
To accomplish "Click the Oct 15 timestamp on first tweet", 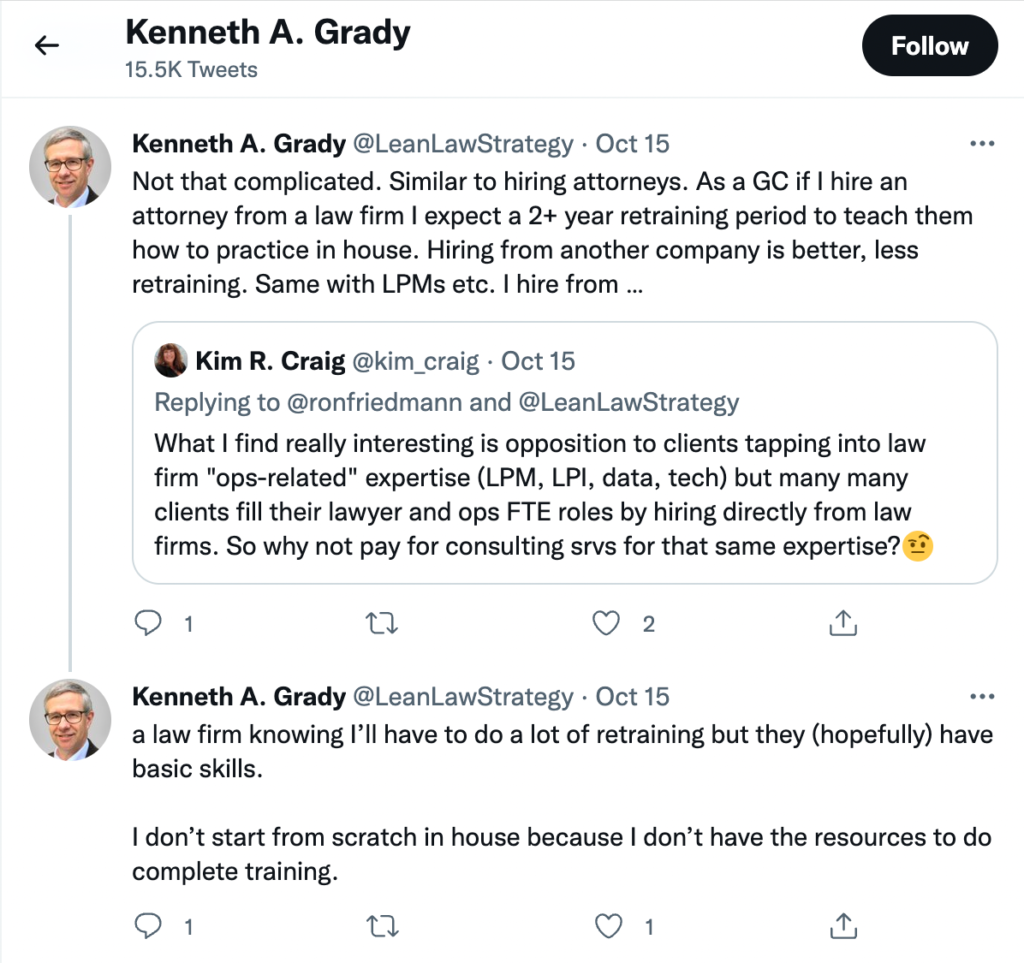I will coord(632,144).
